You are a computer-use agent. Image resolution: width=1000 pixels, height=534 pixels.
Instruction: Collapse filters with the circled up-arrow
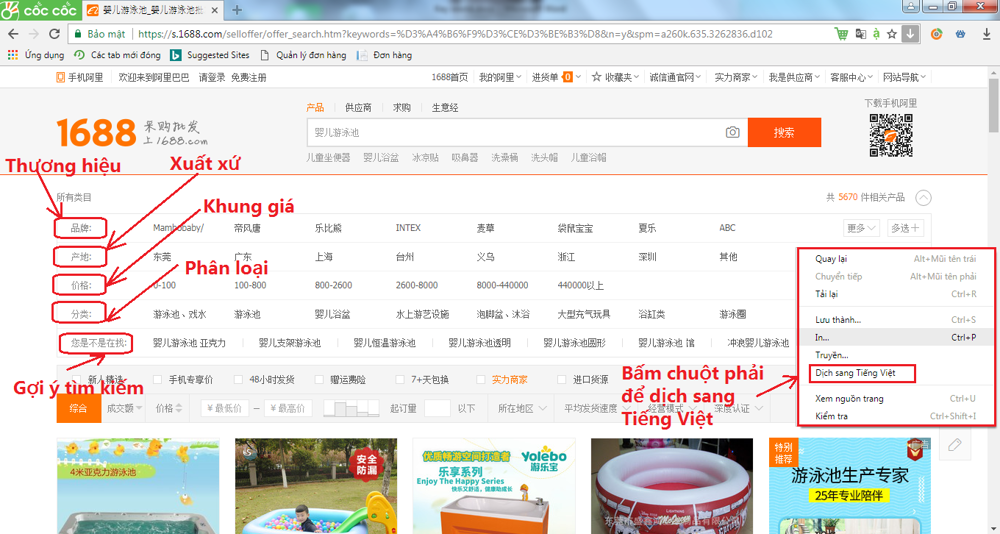point(923,198)
